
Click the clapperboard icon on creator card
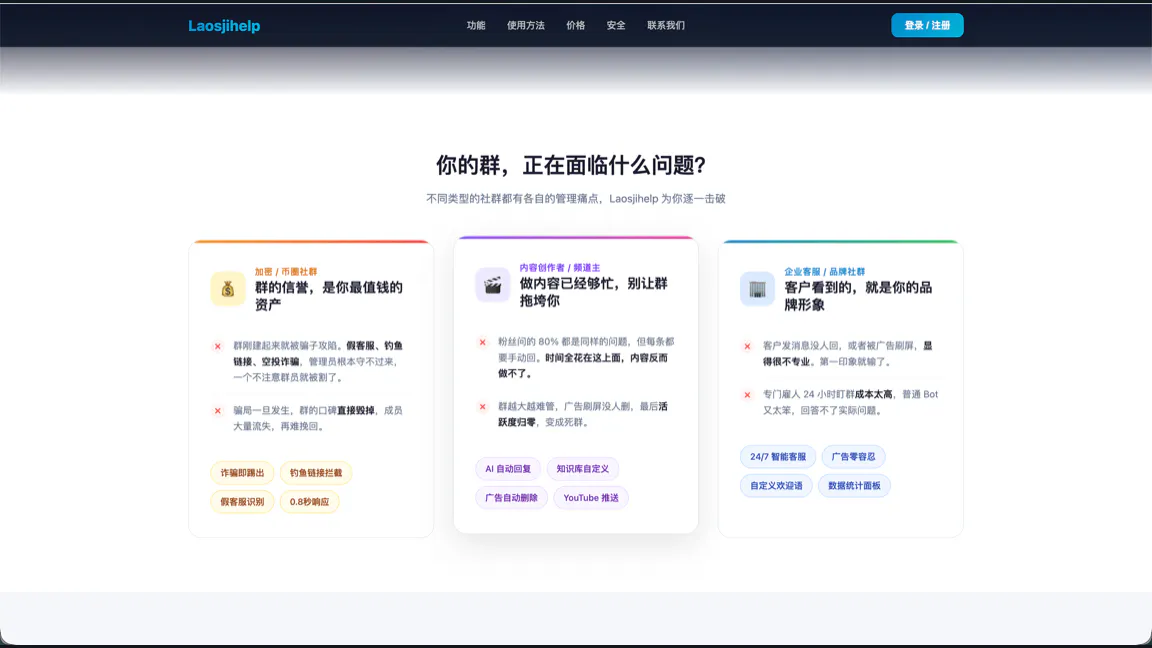pyautogui.click(x=492, y=285)
